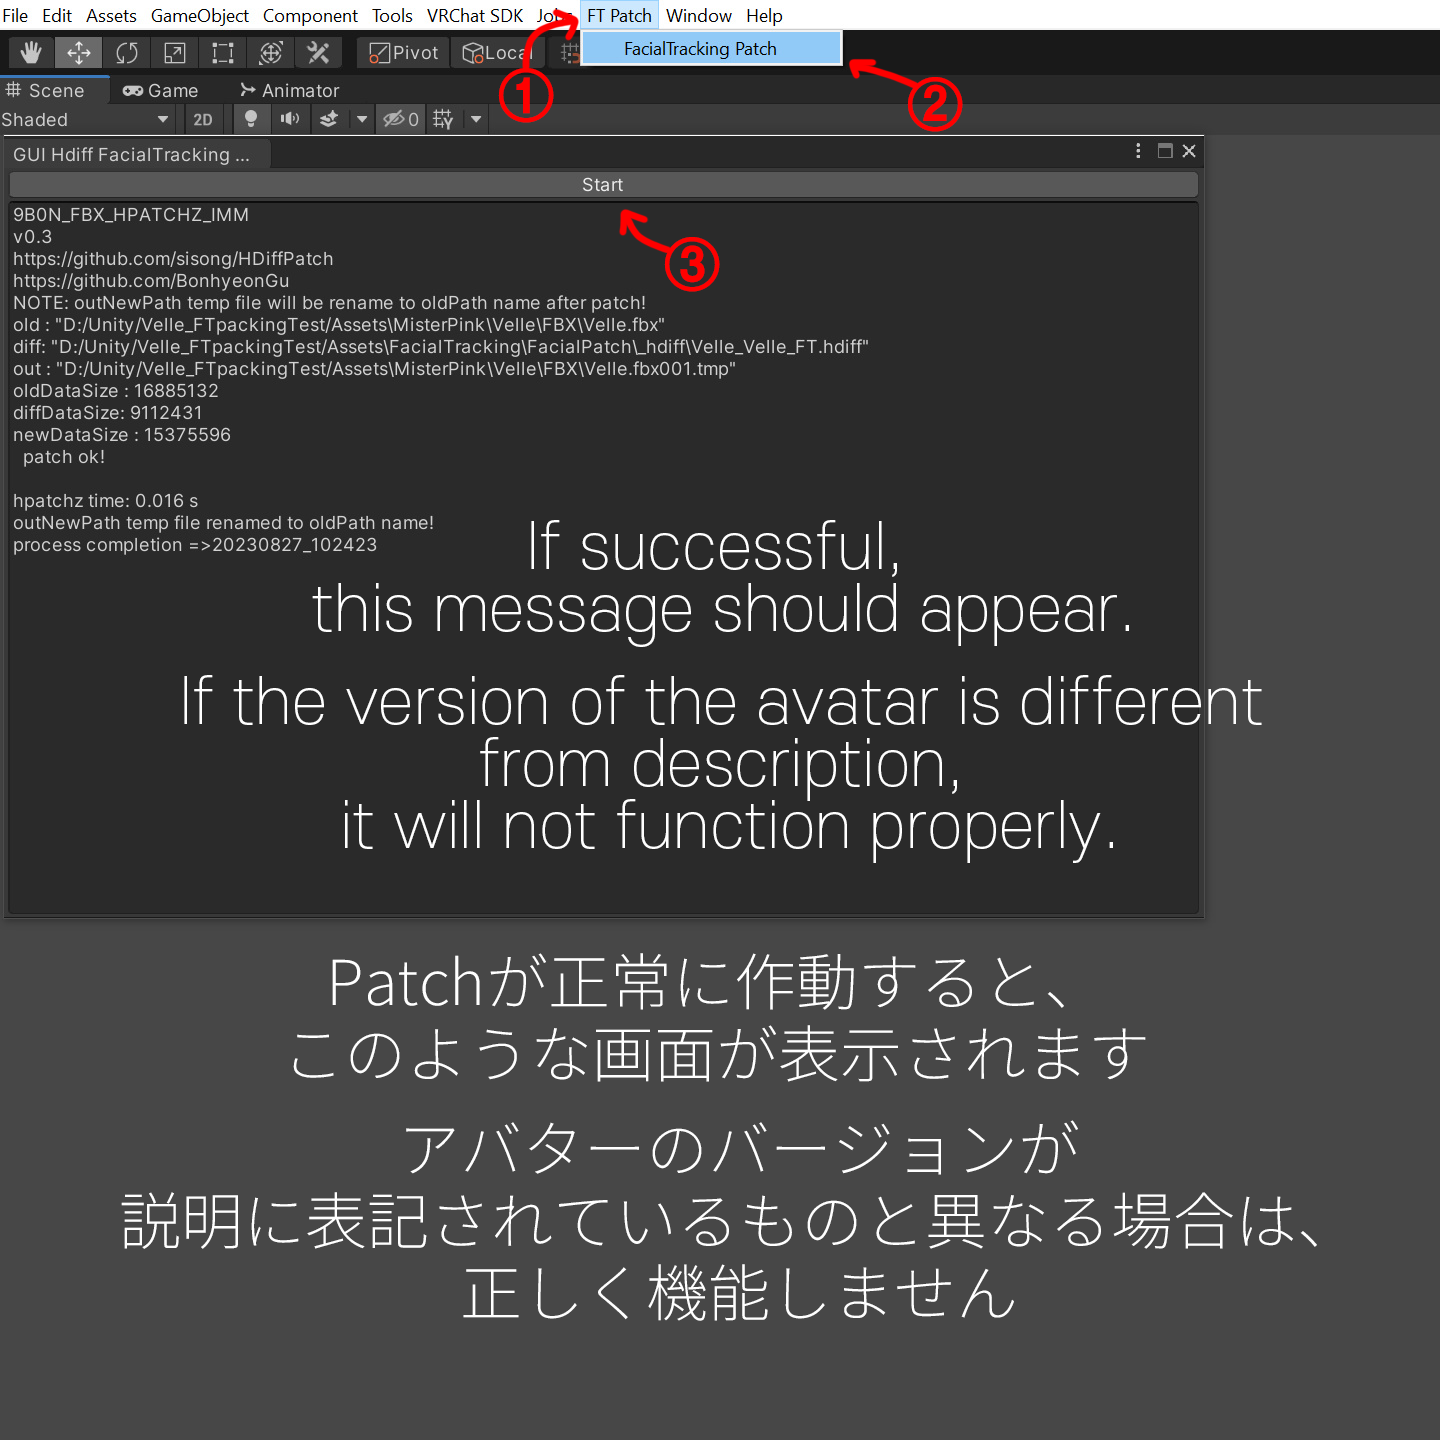Enable 2D view mode
This screenshot has width=1440, height=1440.
click(203, 119)
